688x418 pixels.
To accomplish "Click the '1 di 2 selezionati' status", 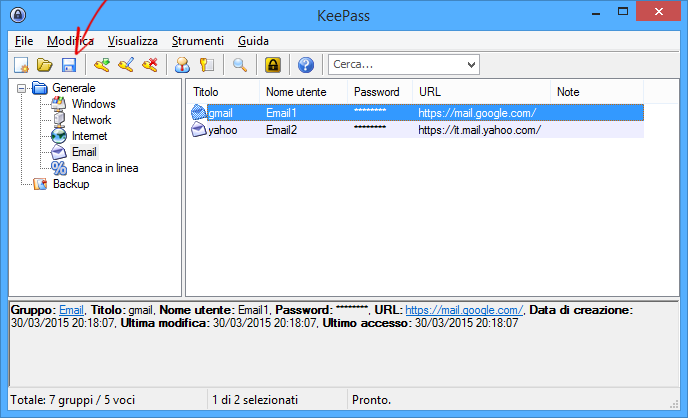I will pyautogui.click(x=255, y=400).
